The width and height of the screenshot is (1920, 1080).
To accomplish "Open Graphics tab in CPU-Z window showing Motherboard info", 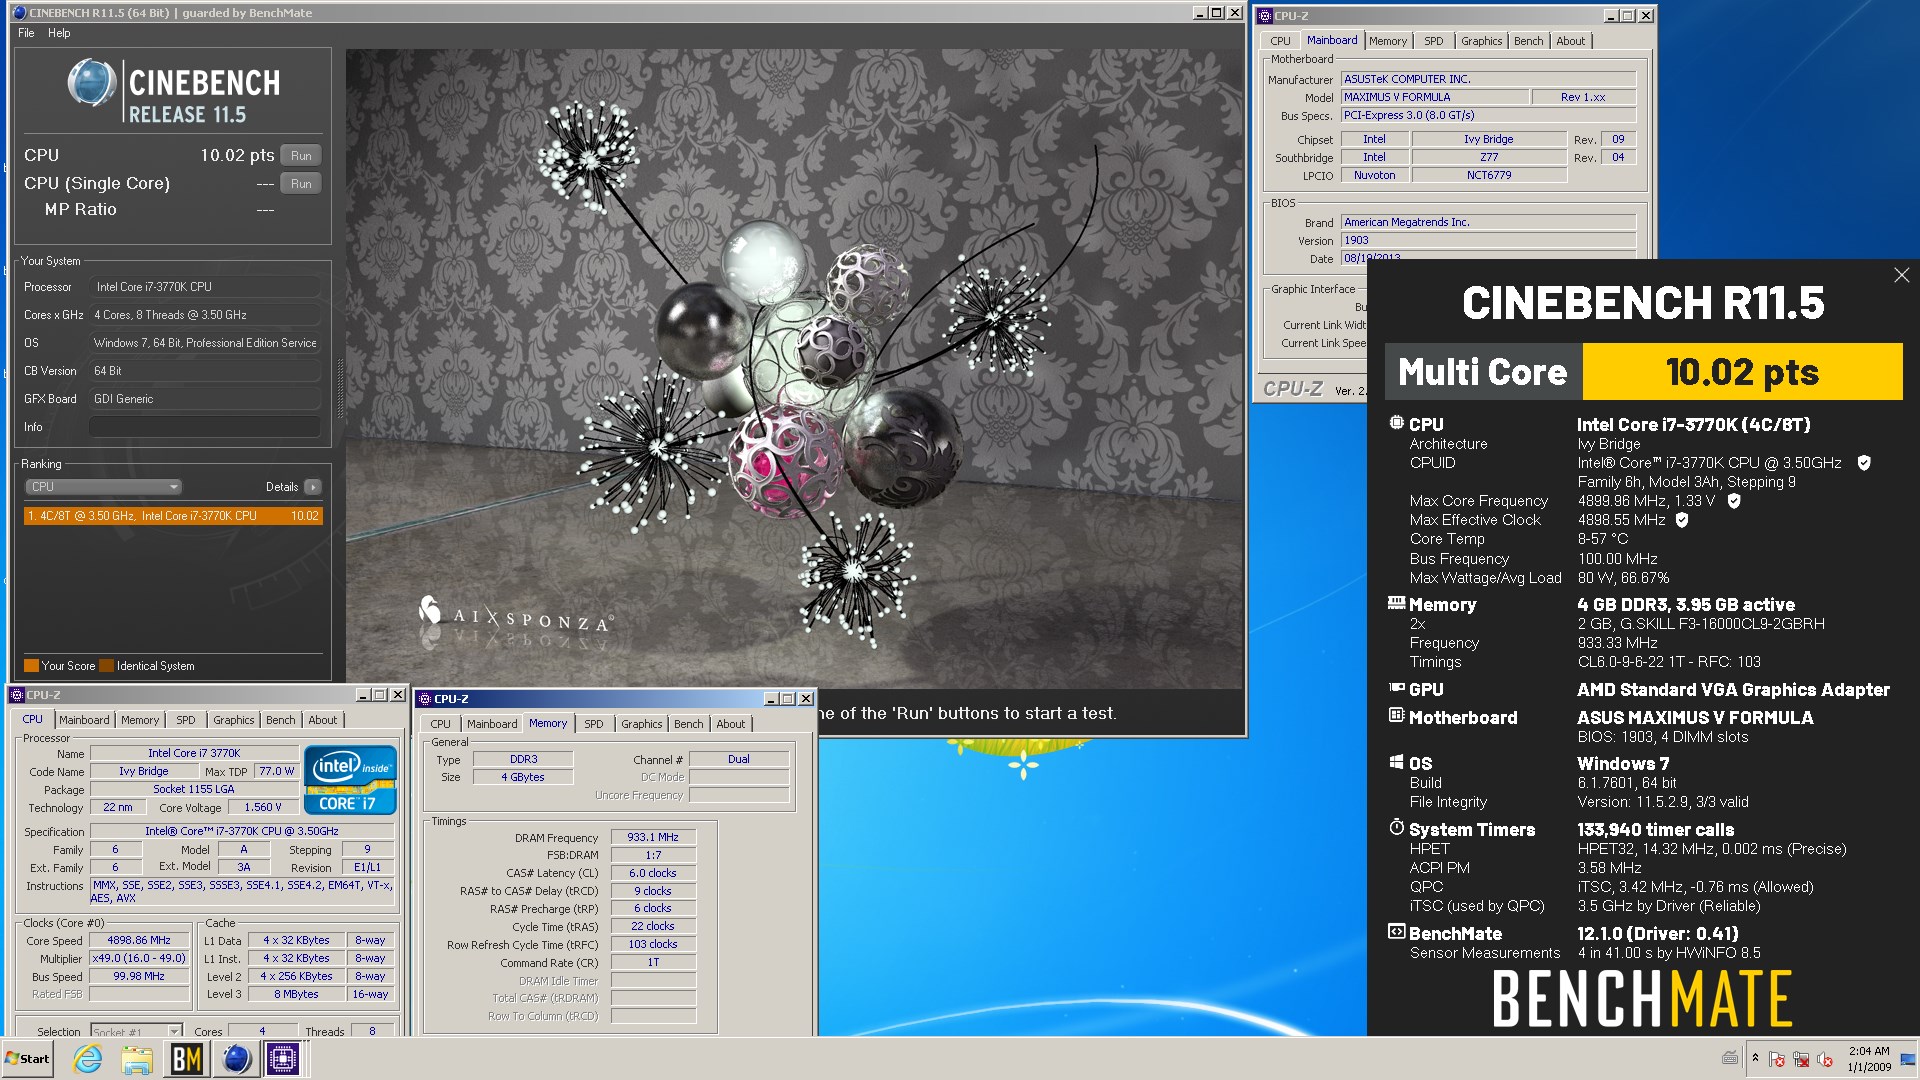I will point(1481,41).
